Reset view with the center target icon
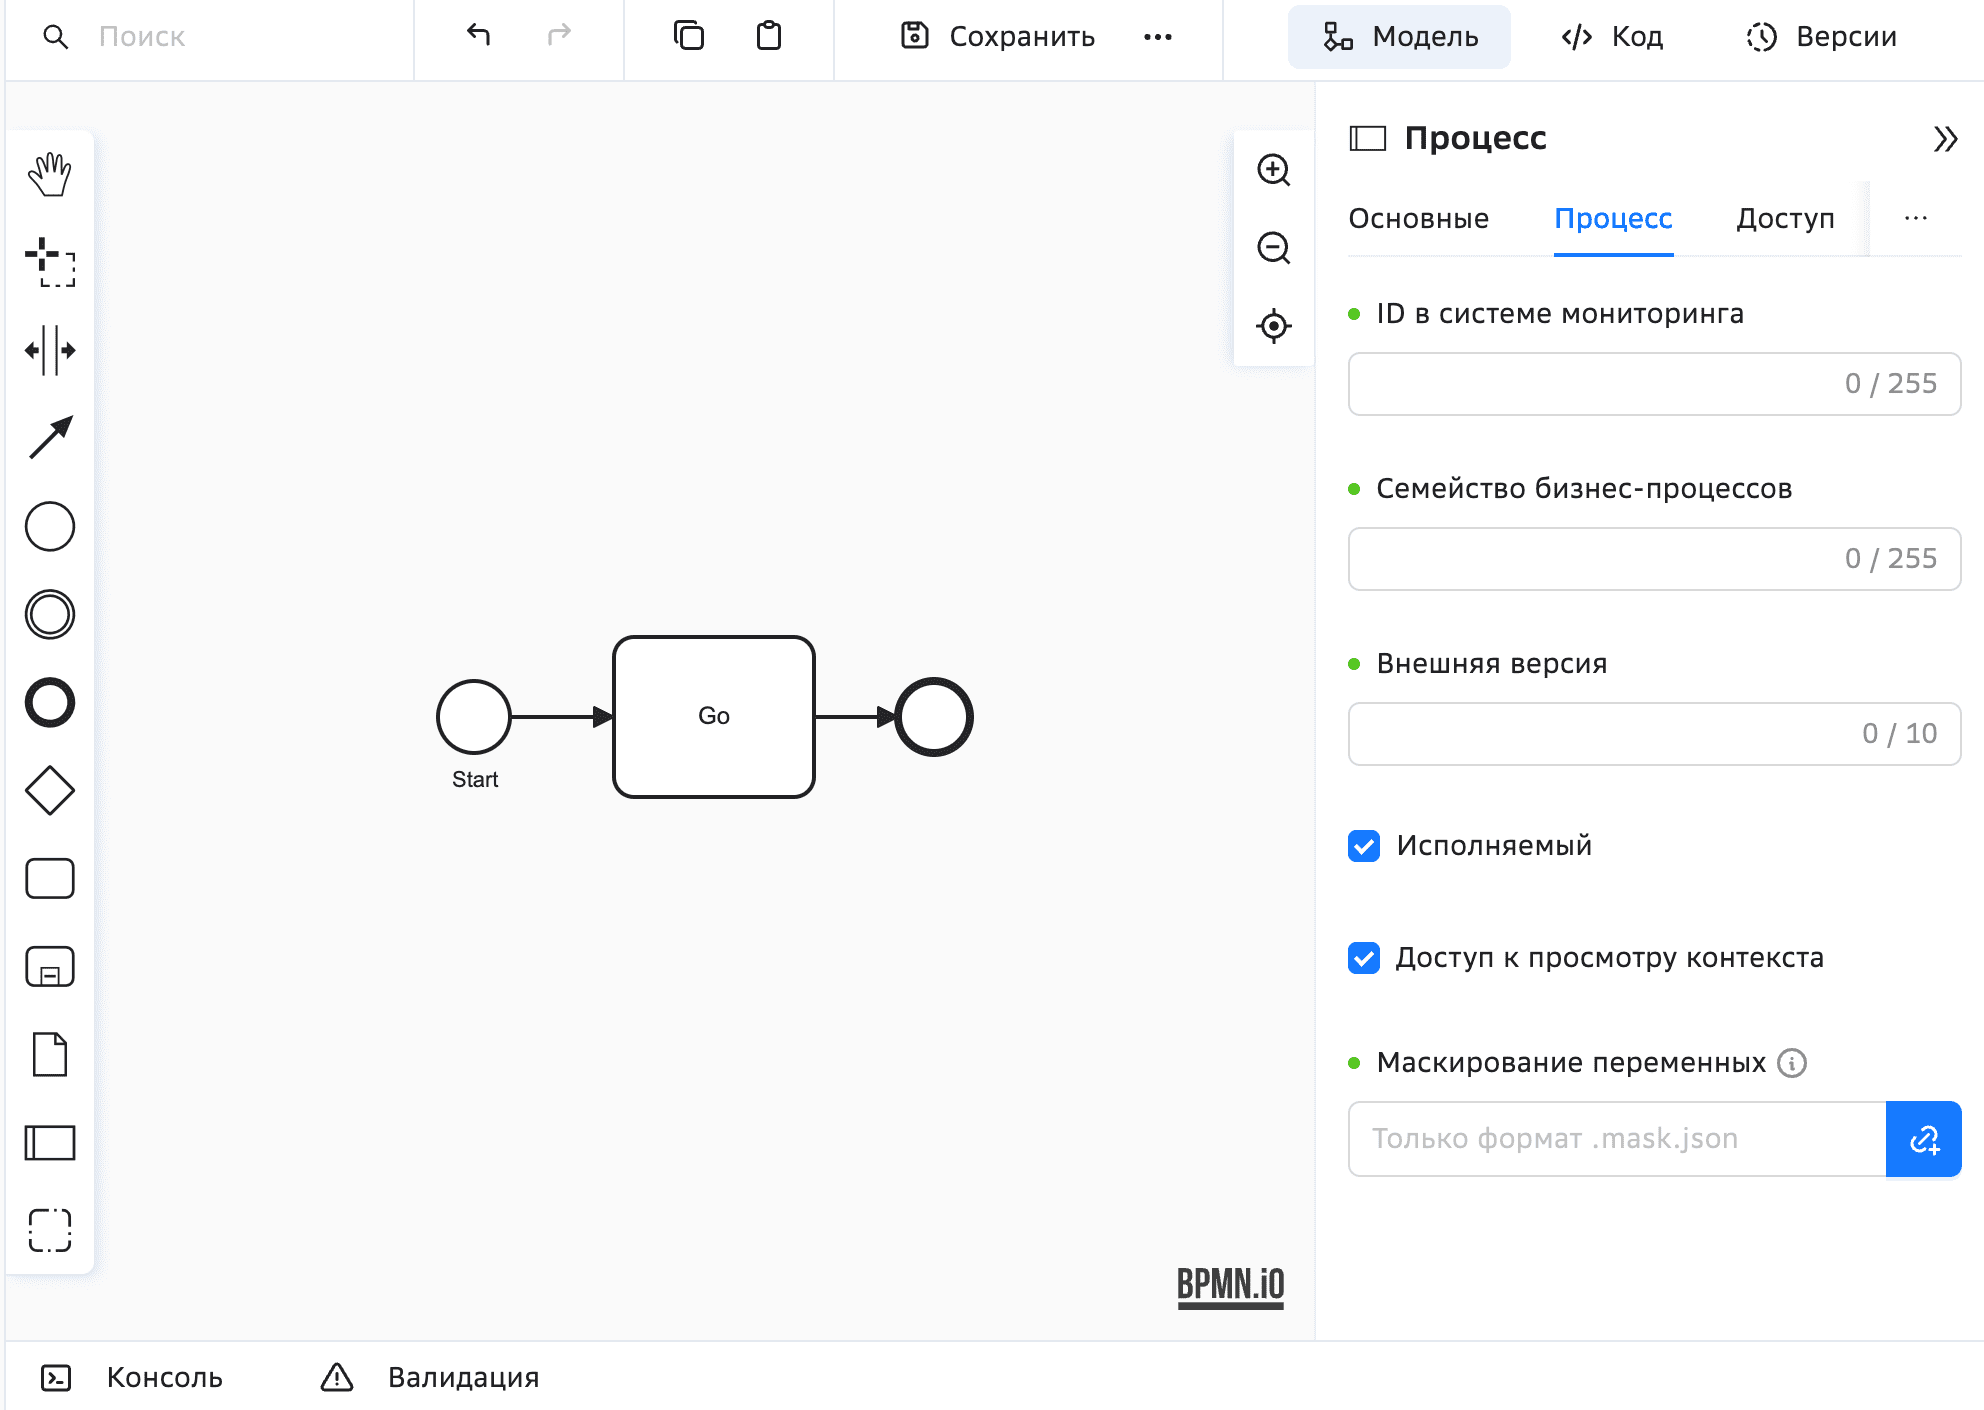Viewport: 1984px width, 1410px height. (x=1273, y=326)
